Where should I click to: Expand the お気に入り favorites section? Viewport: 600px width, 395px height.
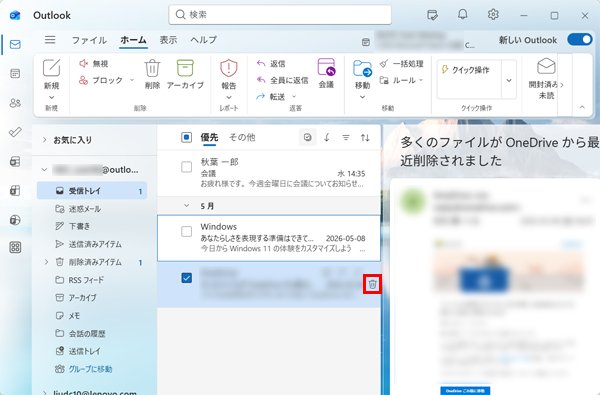pyautogui.click(x=44, y=140)
